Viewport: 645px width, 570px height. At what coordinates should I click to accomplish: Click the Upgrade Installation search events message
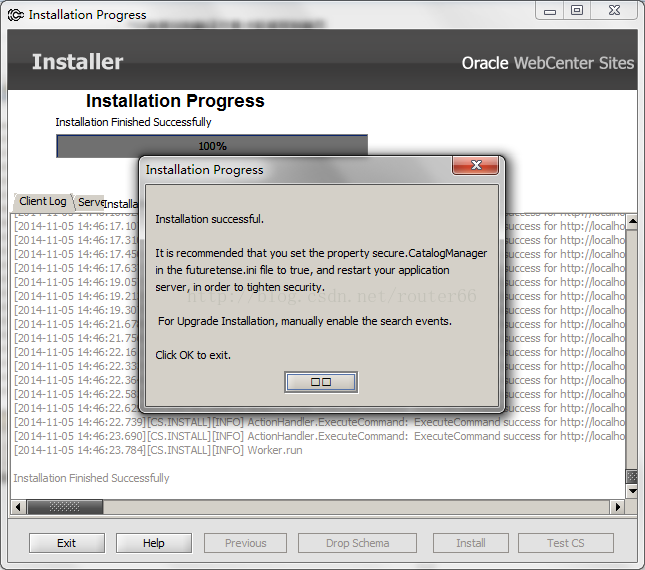(x=305, y=321)
